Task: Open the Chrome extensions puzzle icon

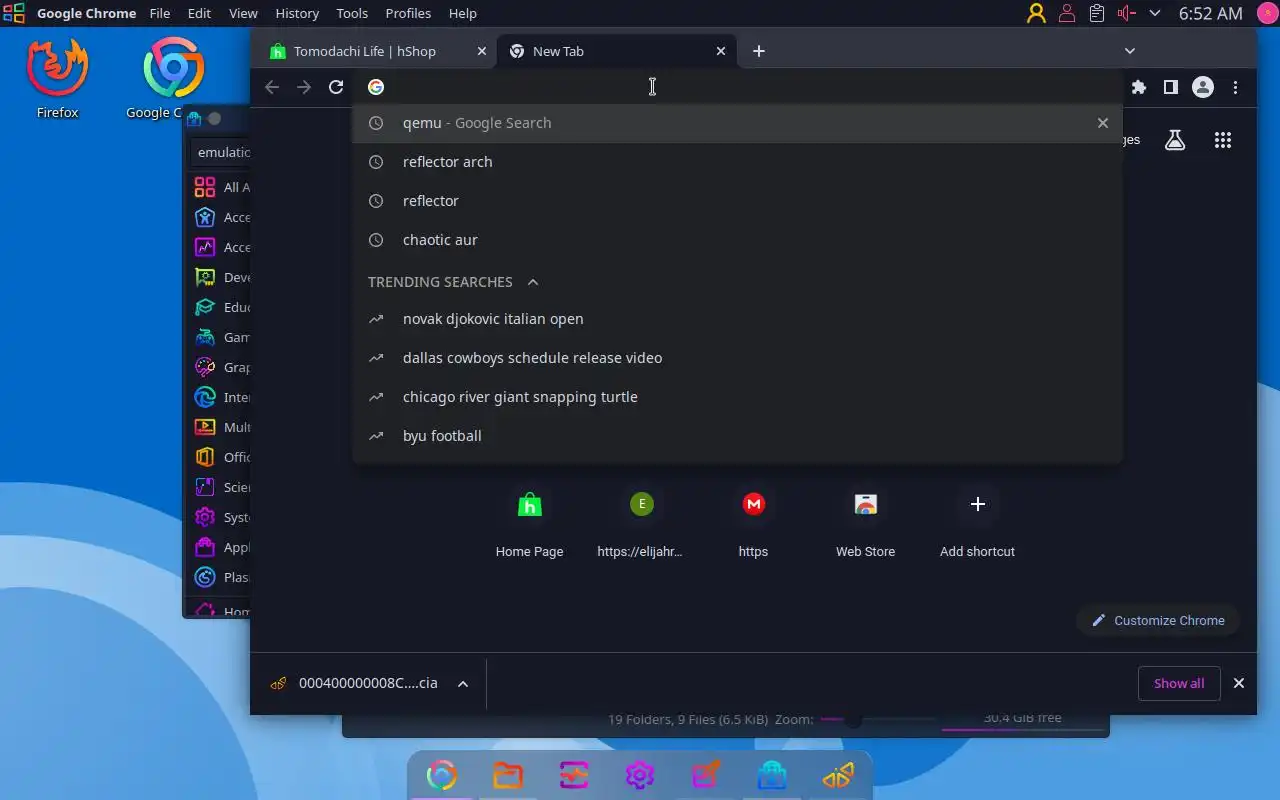Action: tap(1138, 87)
